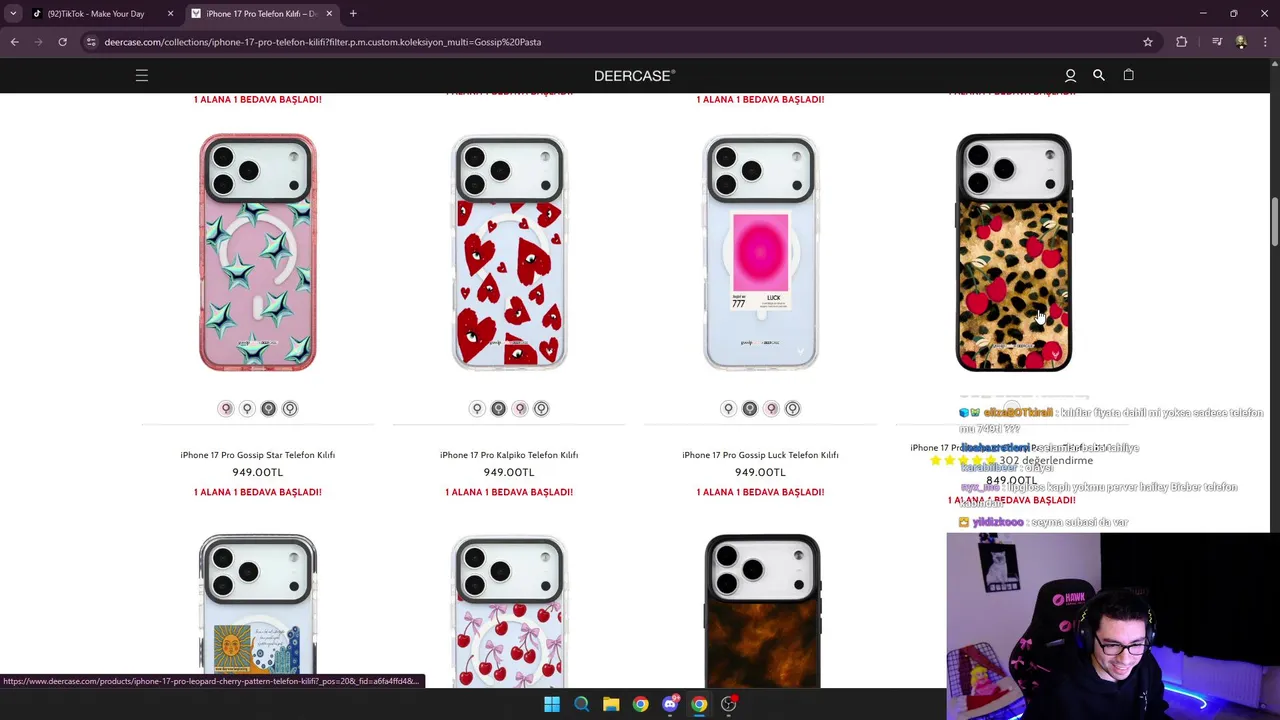Open the shopping bag cart icon

1128,75
